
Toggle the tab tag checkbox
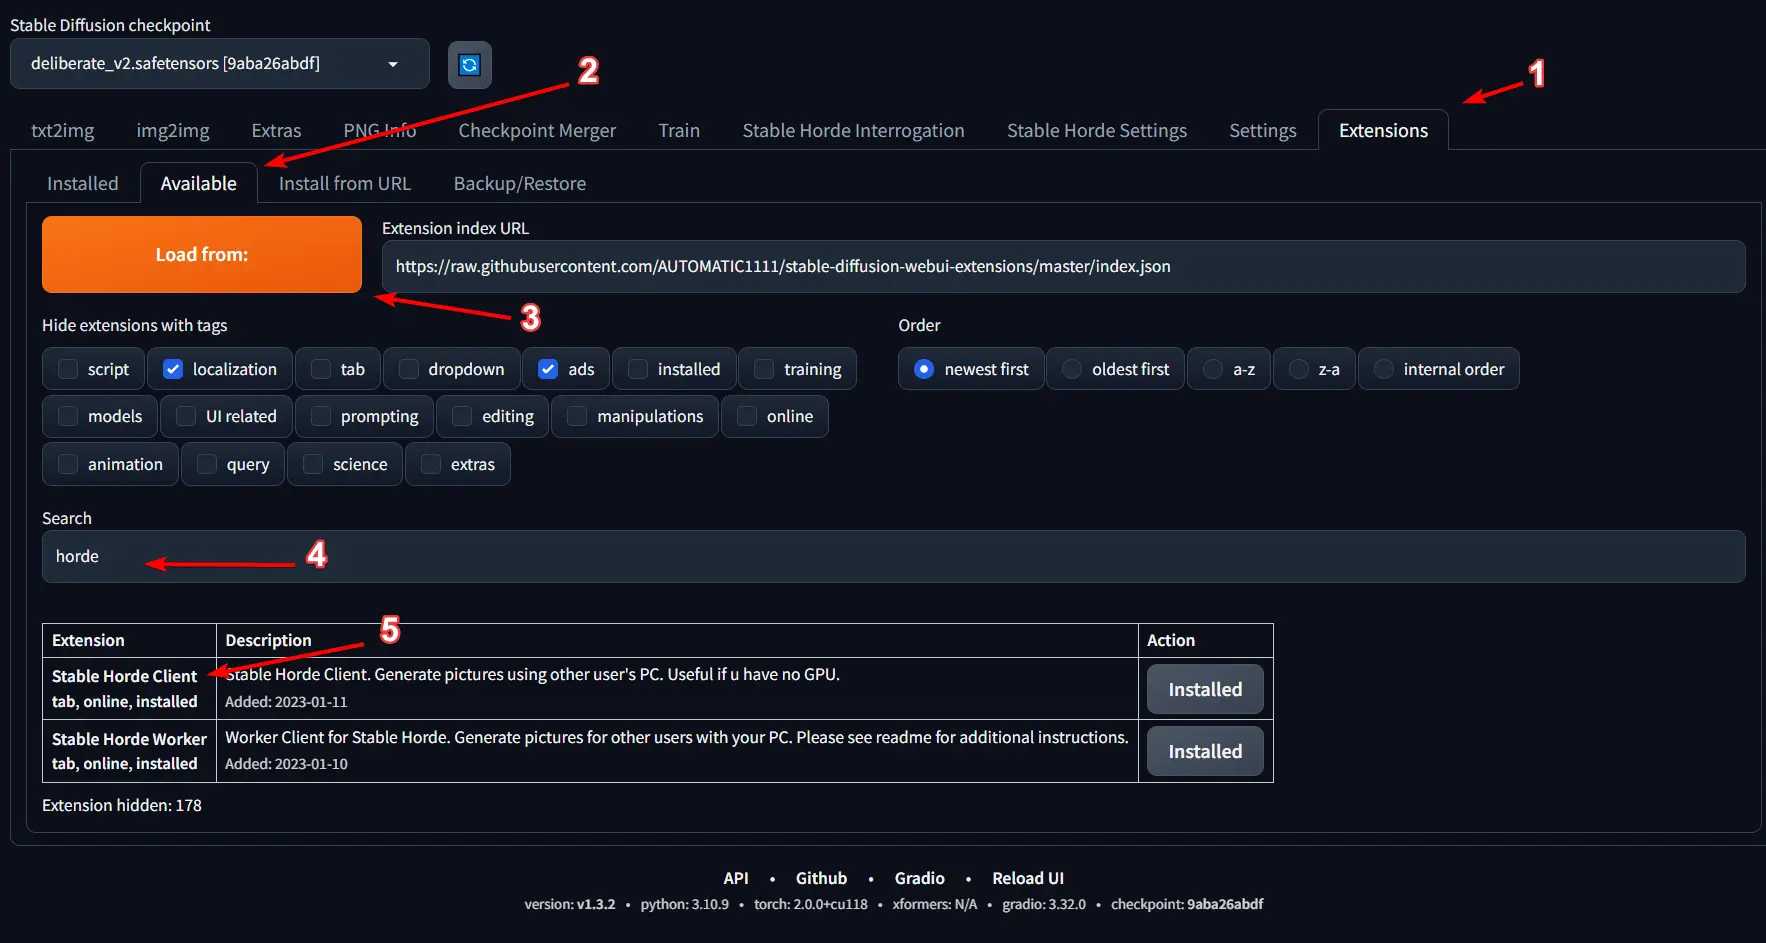point(321,369)
